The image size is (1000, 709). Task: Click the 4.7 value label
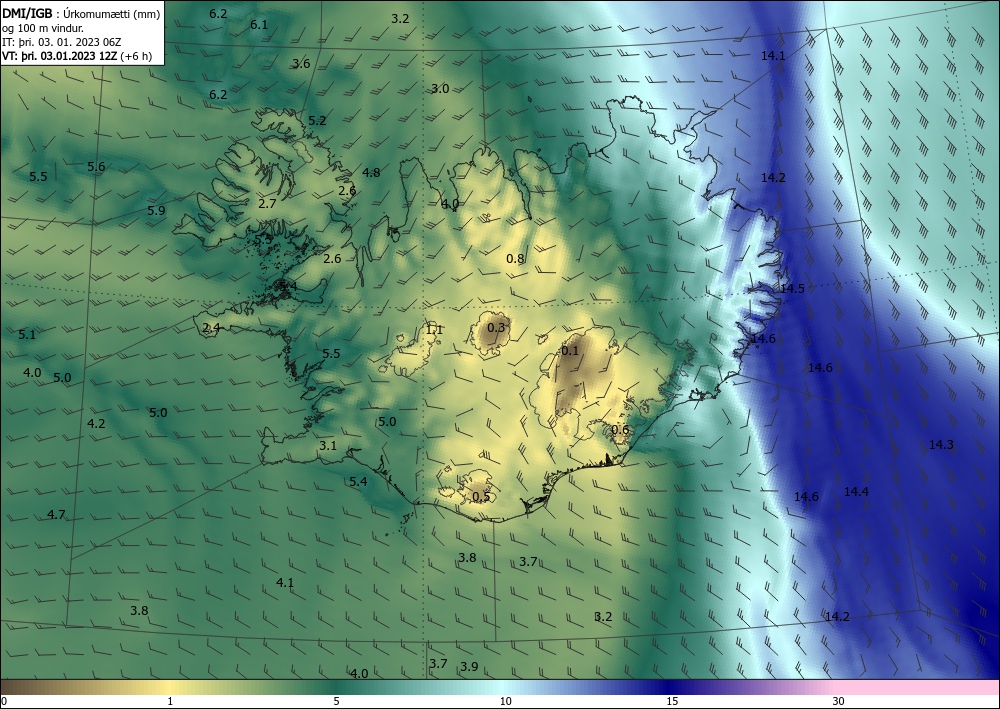pyautogui.click(x=56, y=514)
